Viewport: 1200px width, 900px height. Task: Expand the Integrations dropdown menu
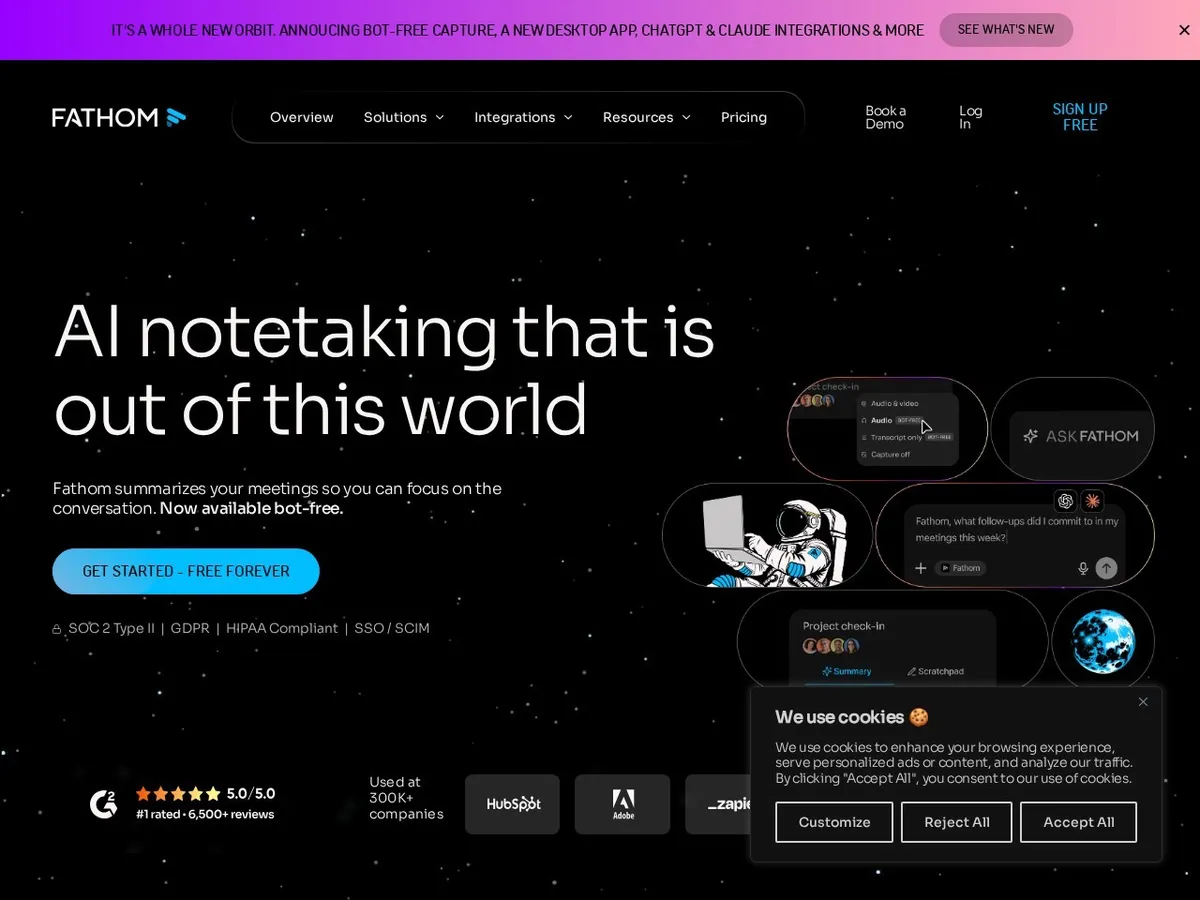[524, 117]
